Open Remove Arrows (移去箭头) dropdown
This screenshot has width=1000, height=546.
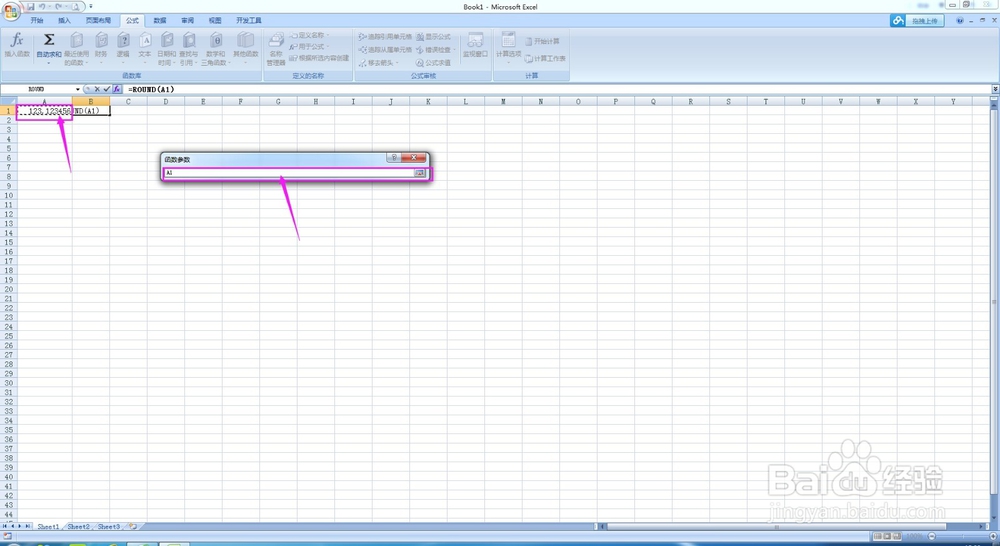379,63
